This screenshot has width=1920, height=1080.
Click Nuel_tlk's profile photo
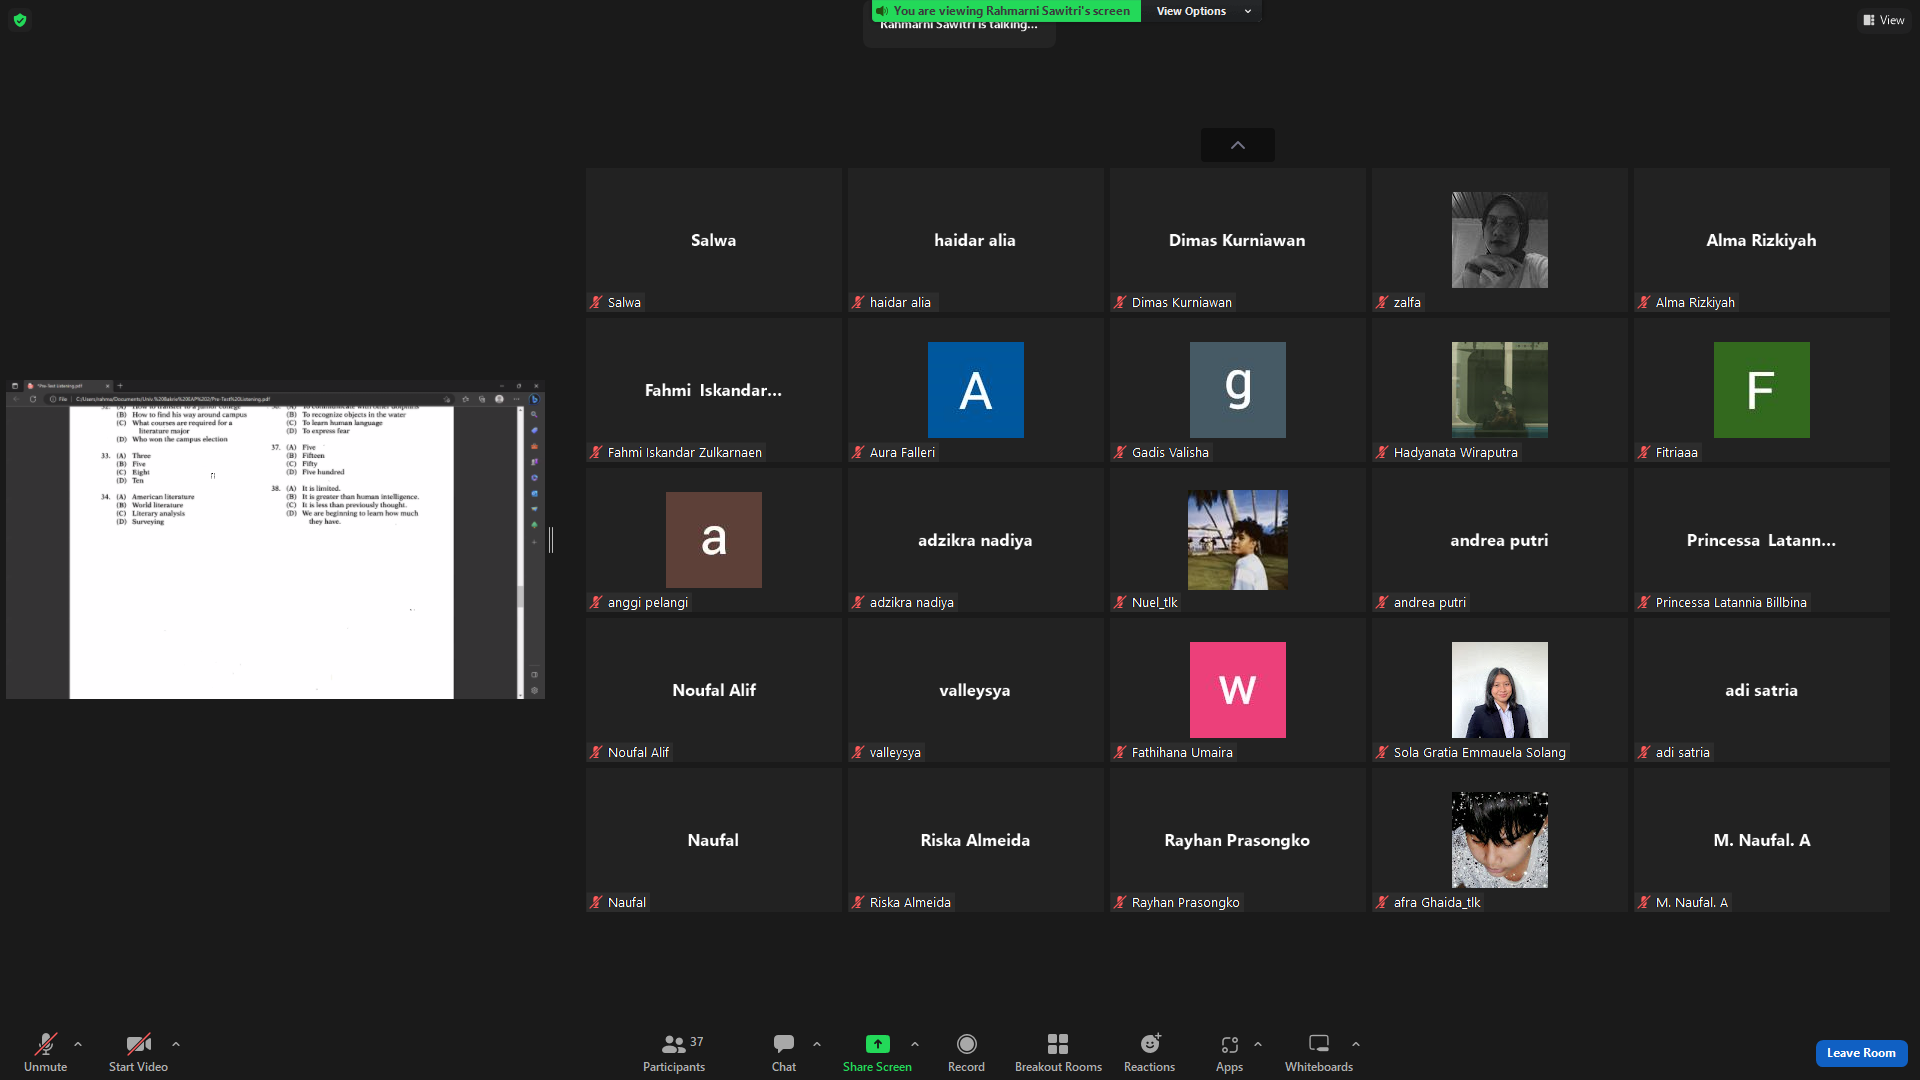[1237, 540]
